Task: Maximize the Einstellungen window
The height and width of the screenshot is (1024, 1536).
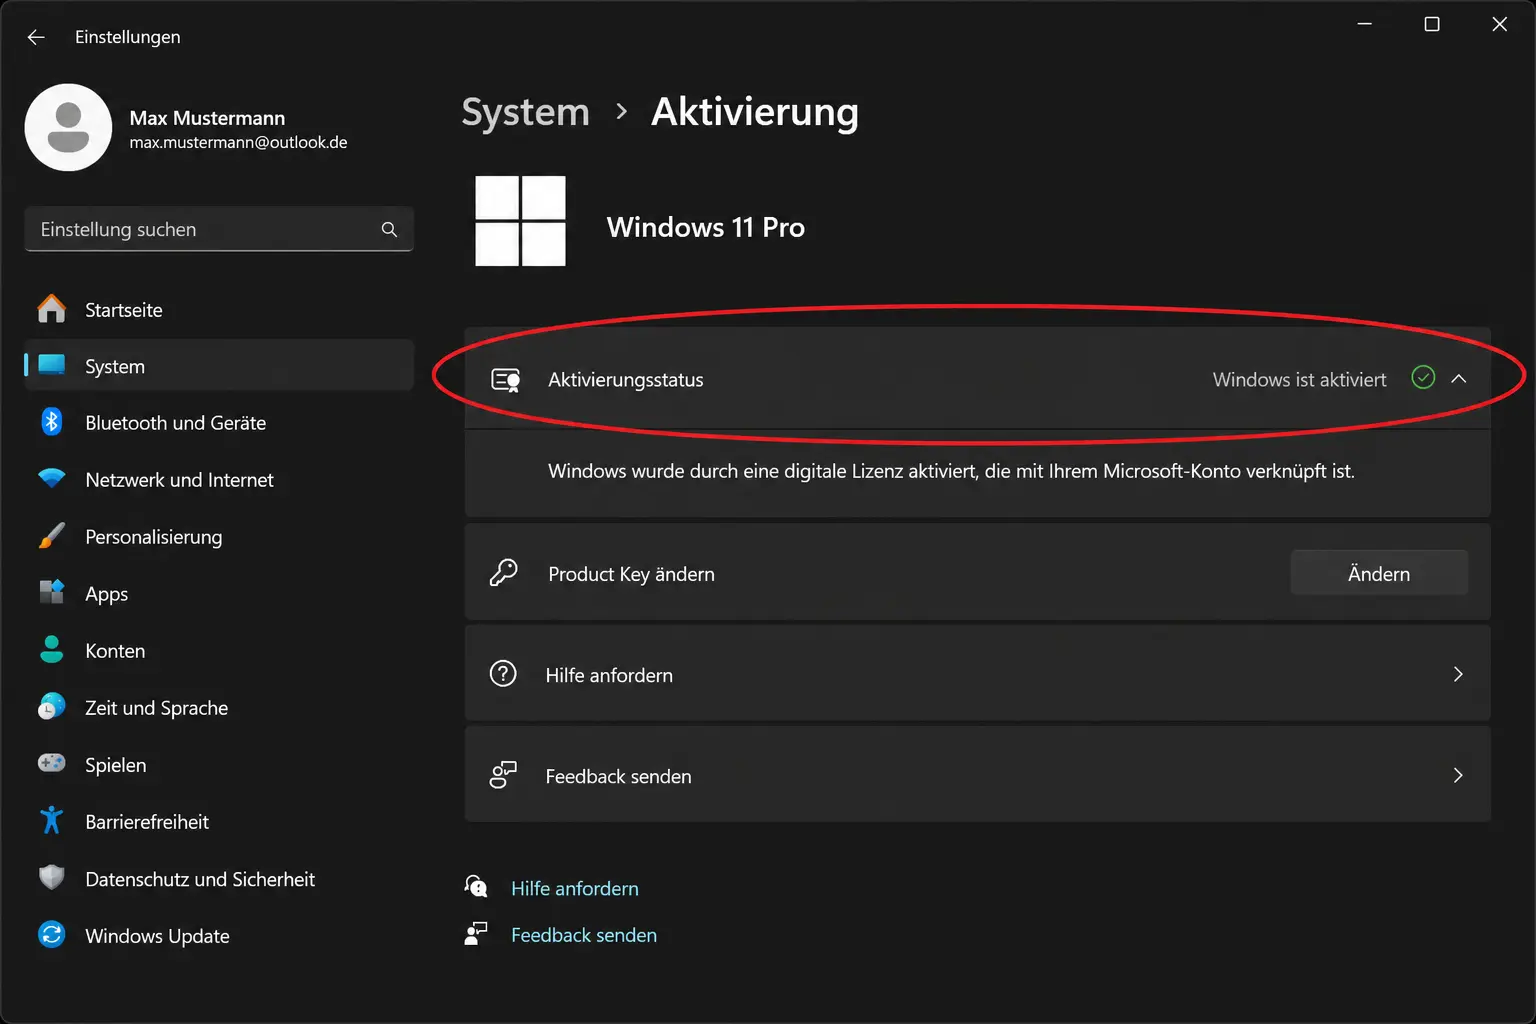Action: click(x=1432, y=24)
